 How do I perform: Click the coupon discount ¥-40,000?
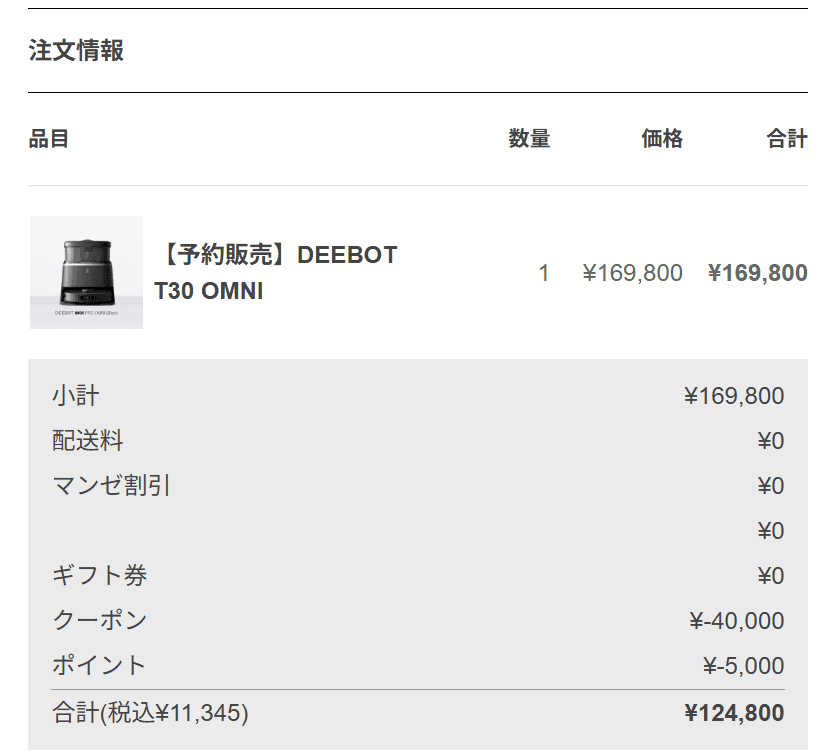(x=737, y=621)
